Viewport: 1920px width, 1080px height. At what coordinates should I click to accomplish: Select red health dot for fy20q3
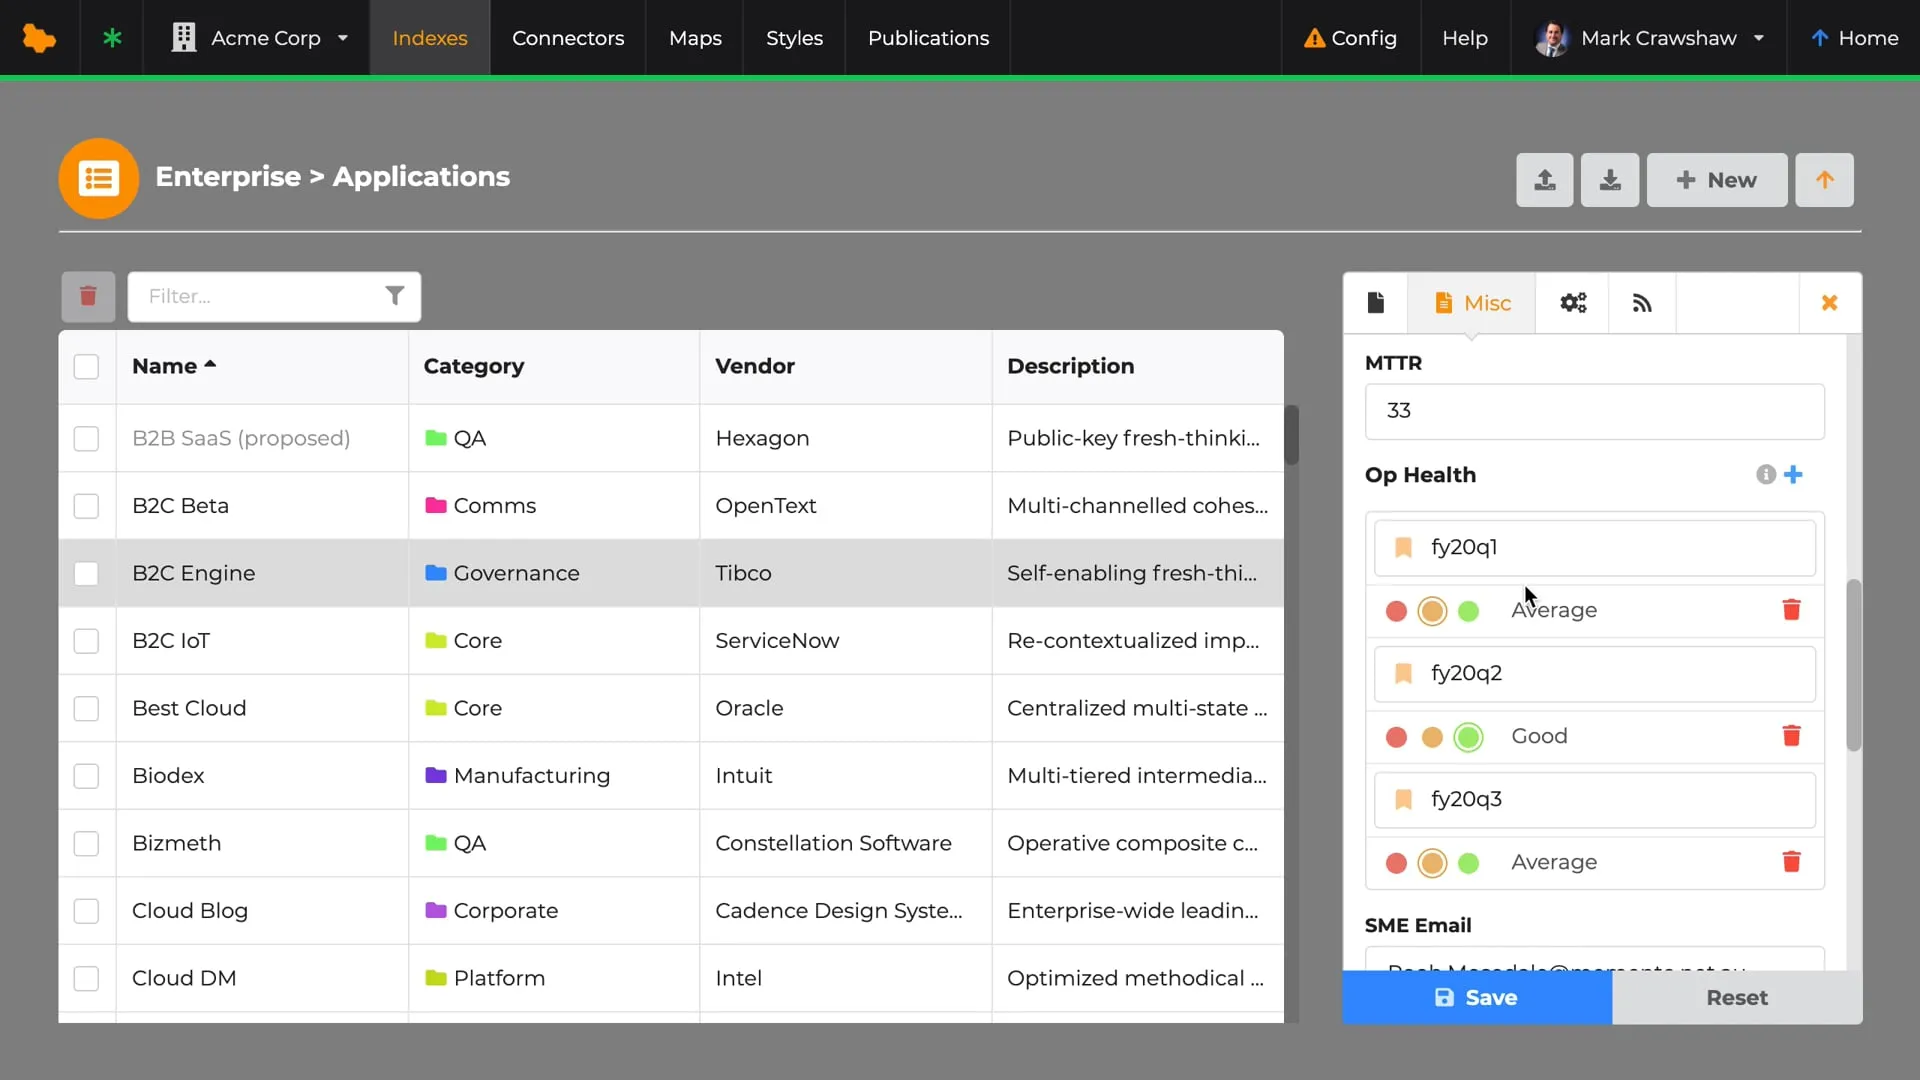(1396, 863)
